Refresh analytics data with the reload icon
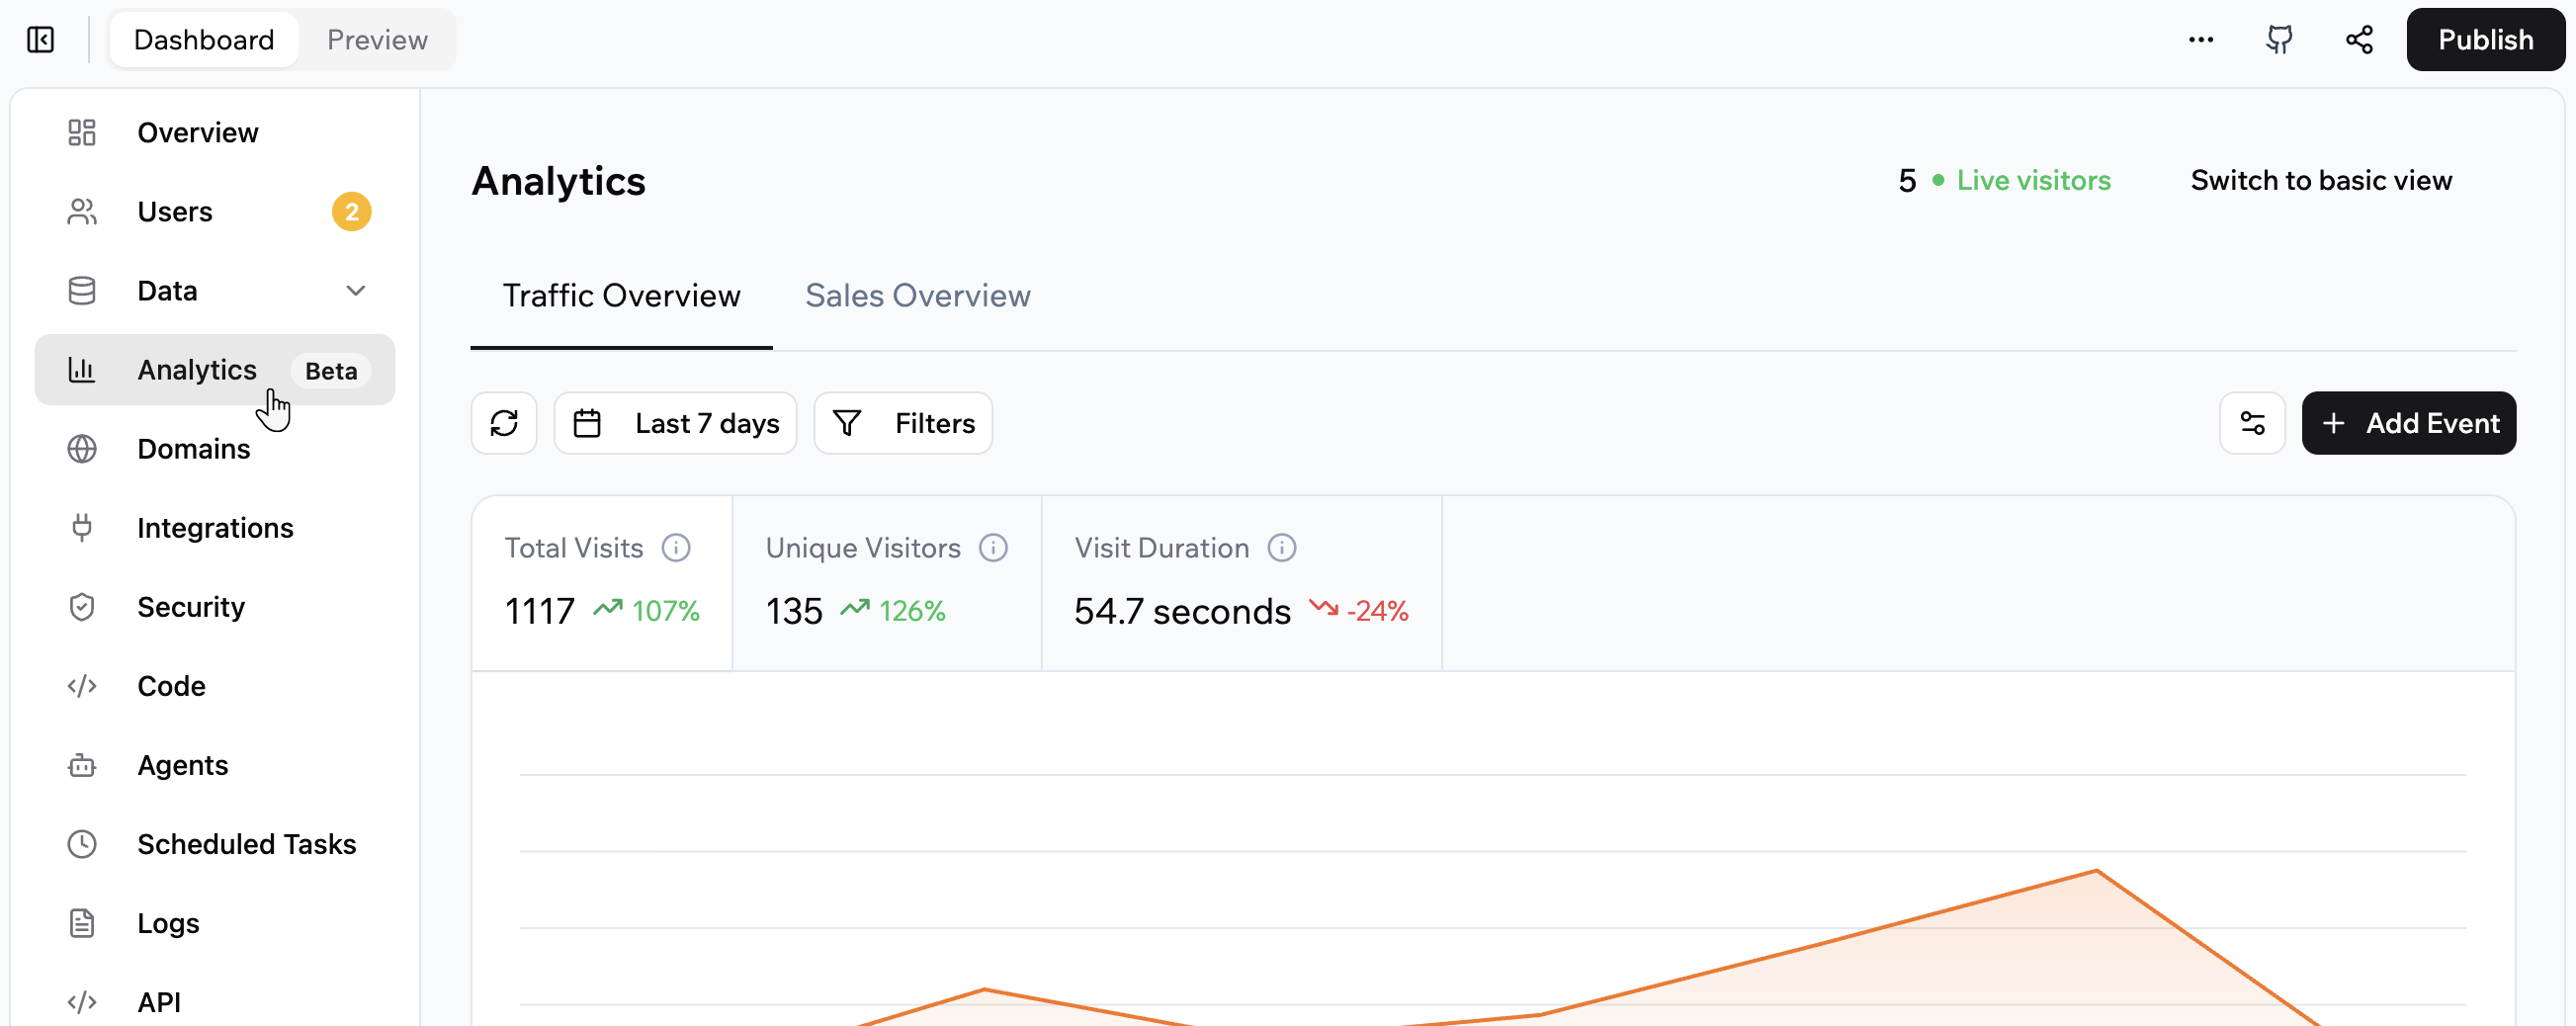2576x1026 pixels. (503, 422)
